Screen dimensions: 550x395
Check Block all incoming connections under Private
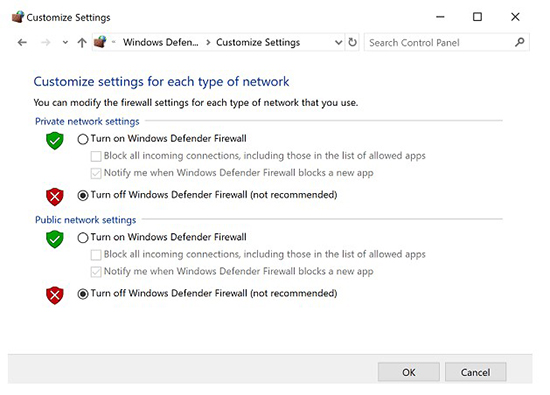coord(96,156)
